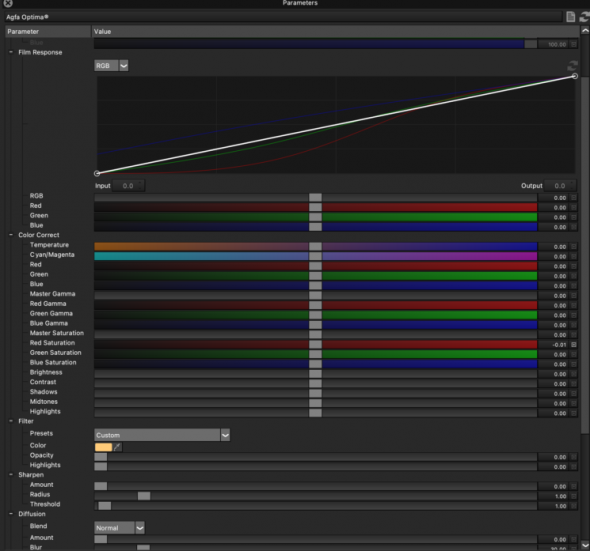Click the small icon right of Sharpen Radius value
The width and height of the screenshot is (590, 551).
[573, 496]
